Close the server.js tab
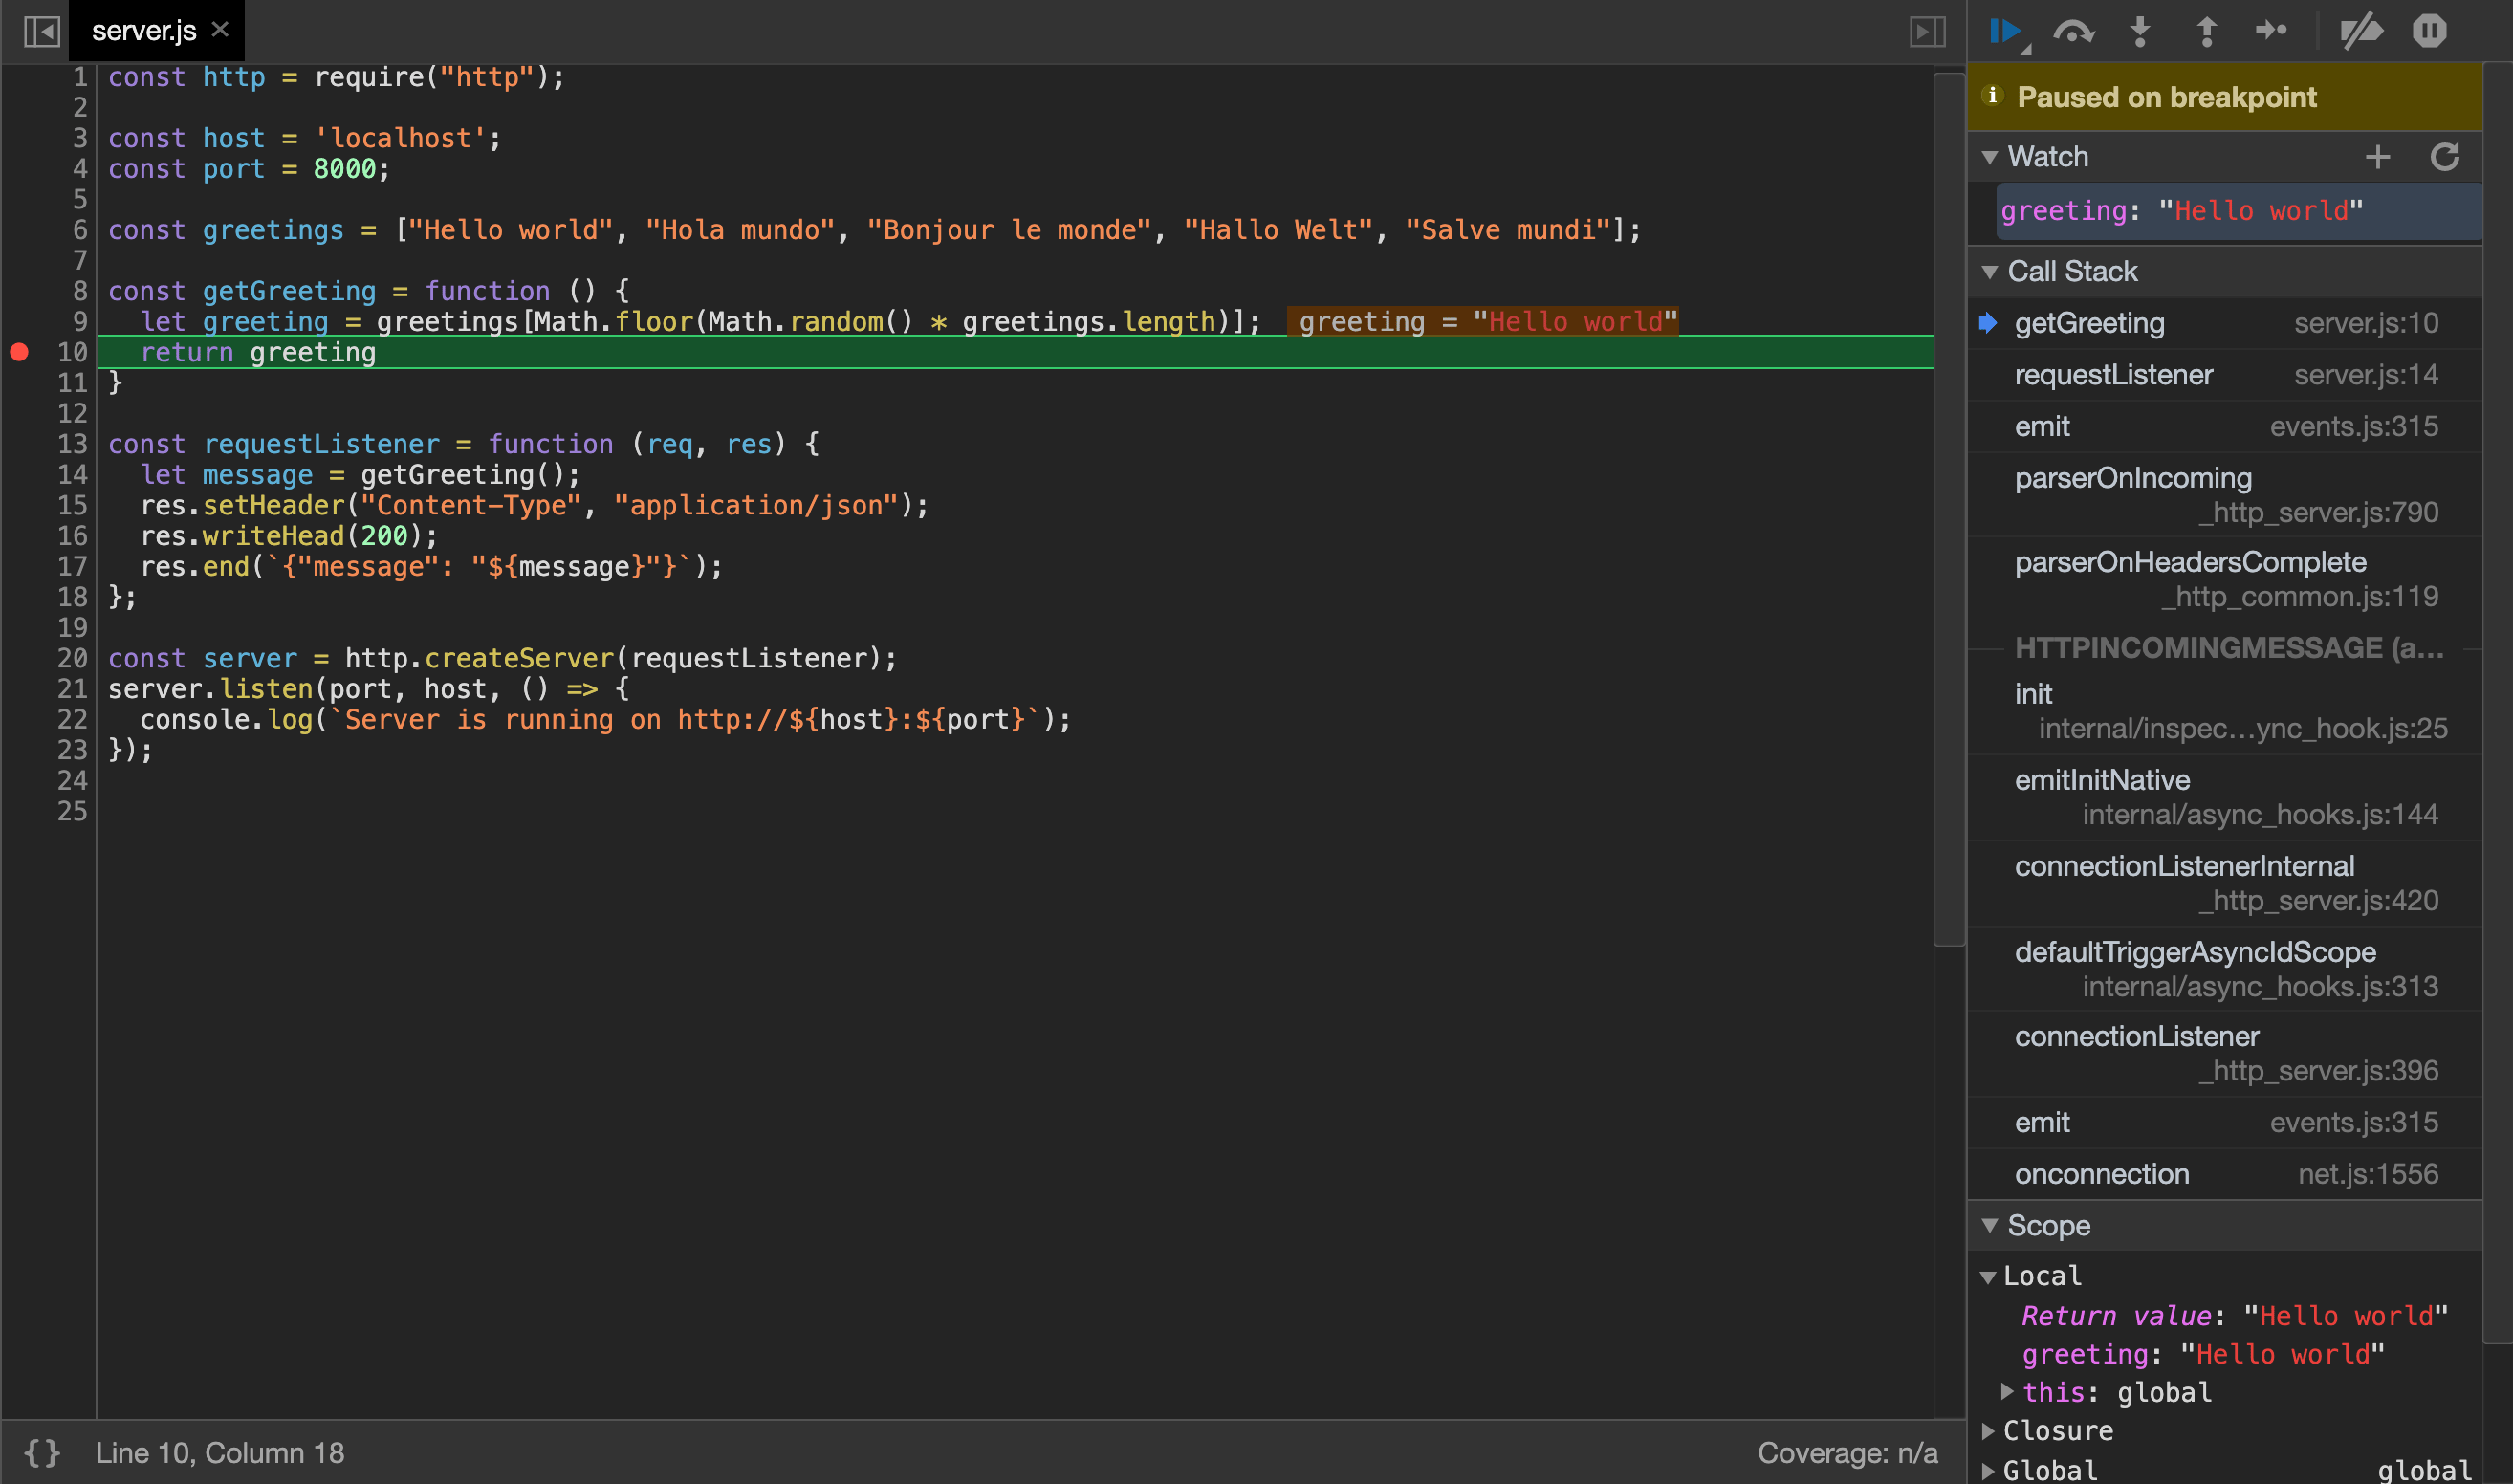2513x1484 pixels. pos(221,30)
